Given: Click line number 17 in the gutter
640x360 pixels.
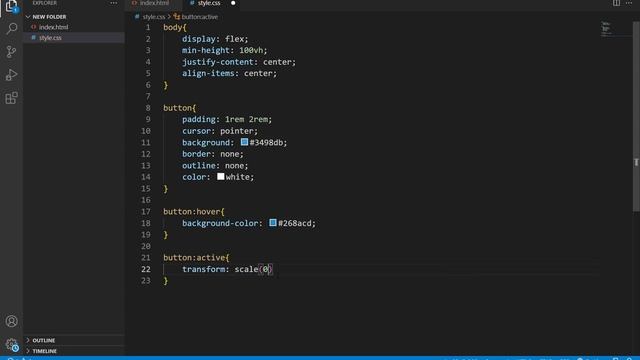Looking at the screenshot, I should point(146,212).
